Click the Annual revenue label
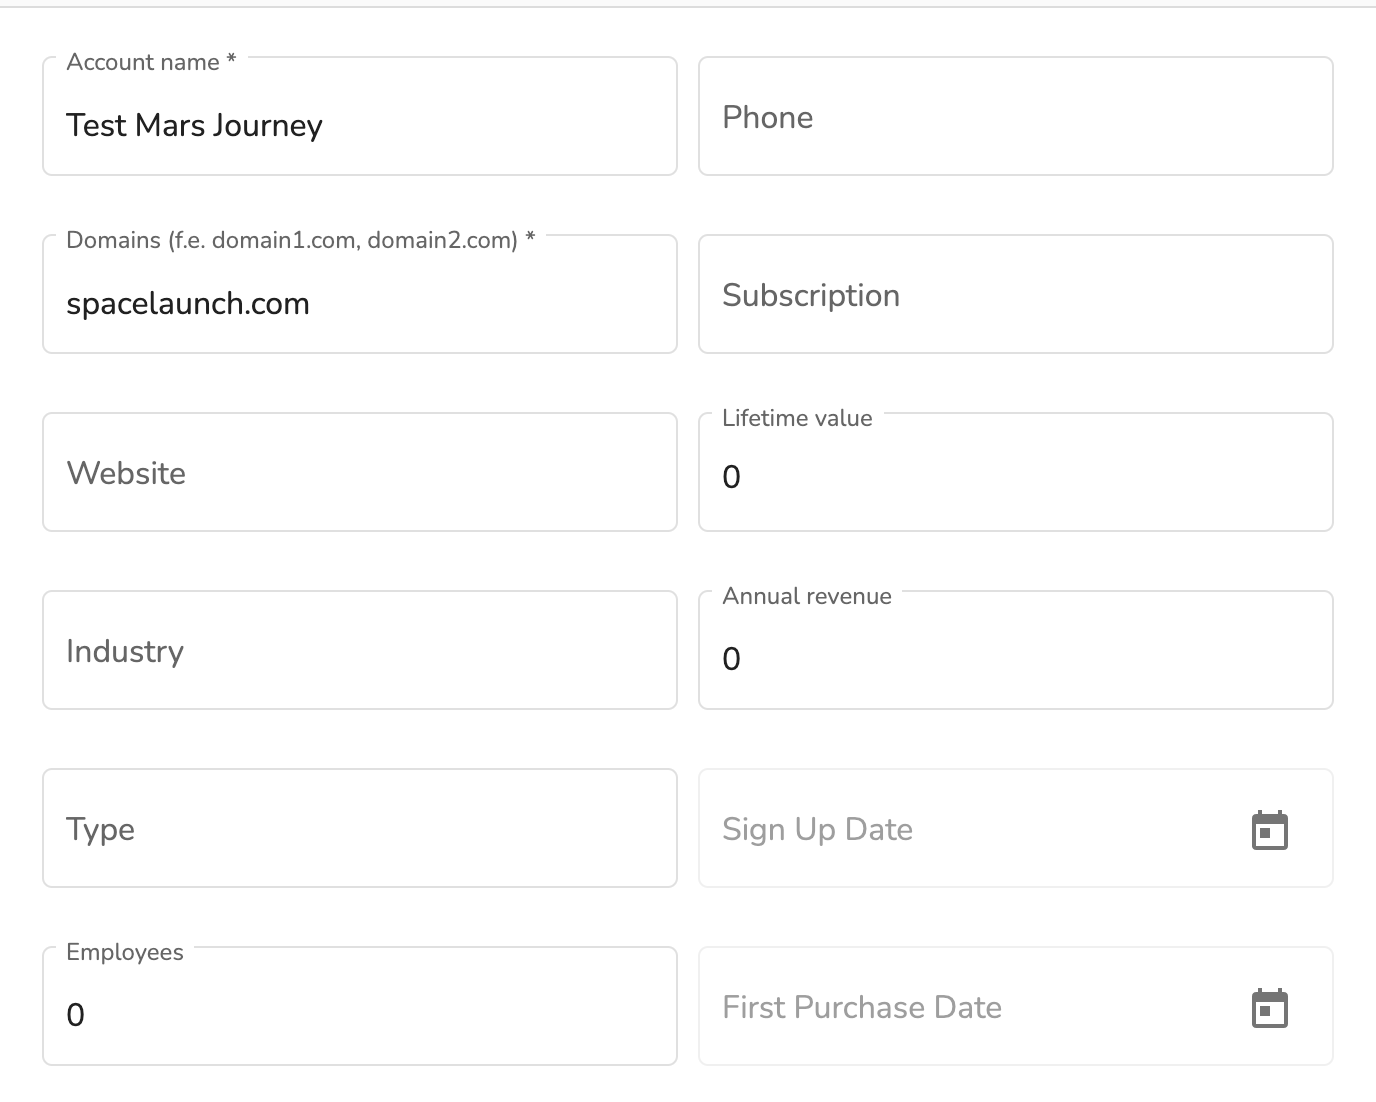The height and width of the screenshot is (1102, 1376). coord(806,596)
